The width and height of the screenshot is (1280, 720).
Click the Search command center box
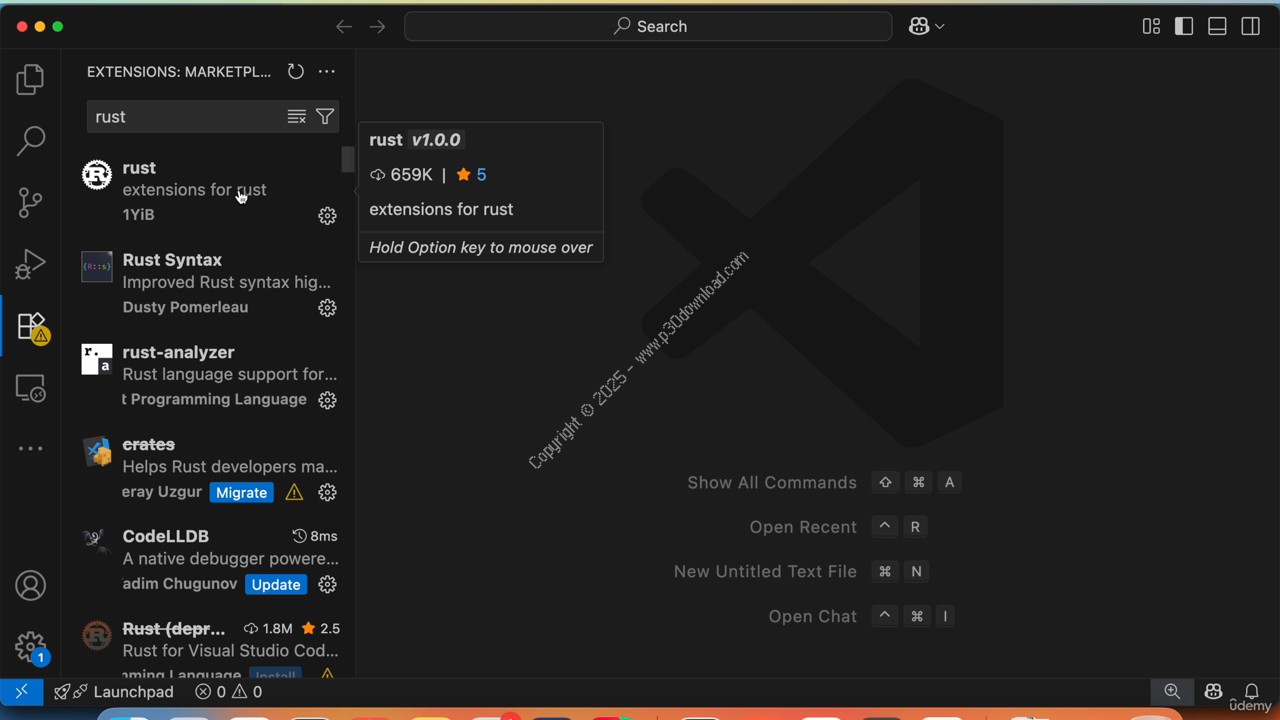(x=648, y=27)
